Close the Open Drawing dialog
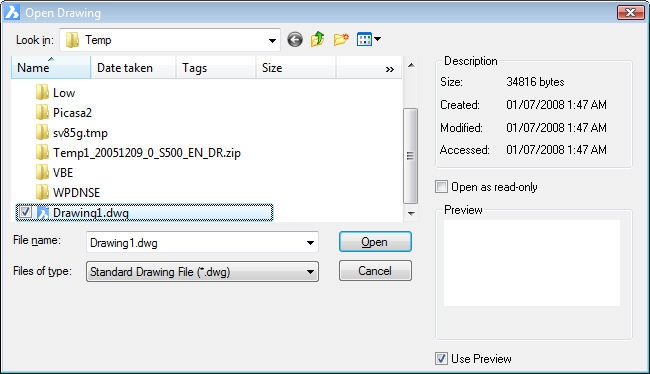650x374 pixels. (631, 12)
